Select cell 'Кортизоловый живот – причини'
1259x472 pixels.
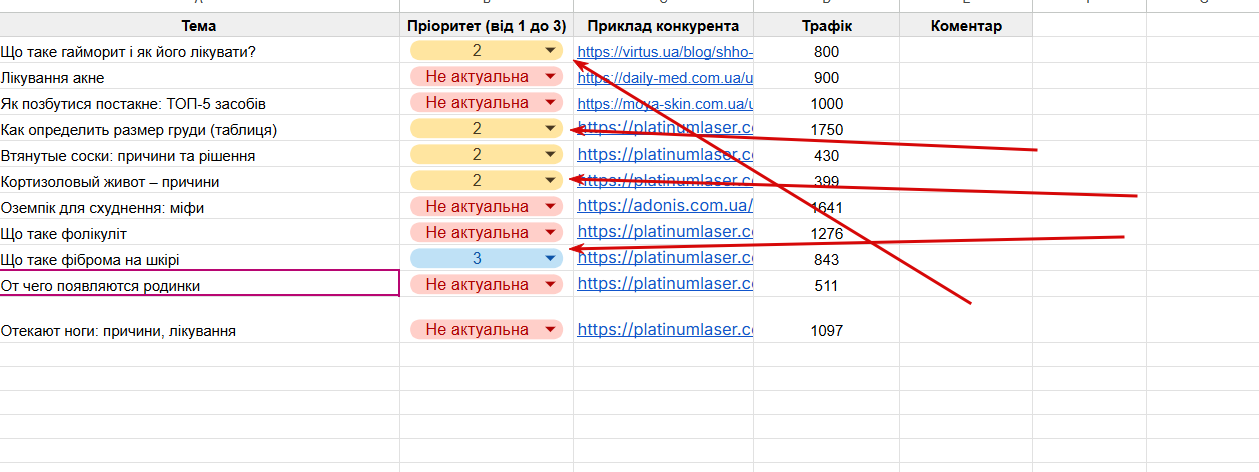point(199,182)
